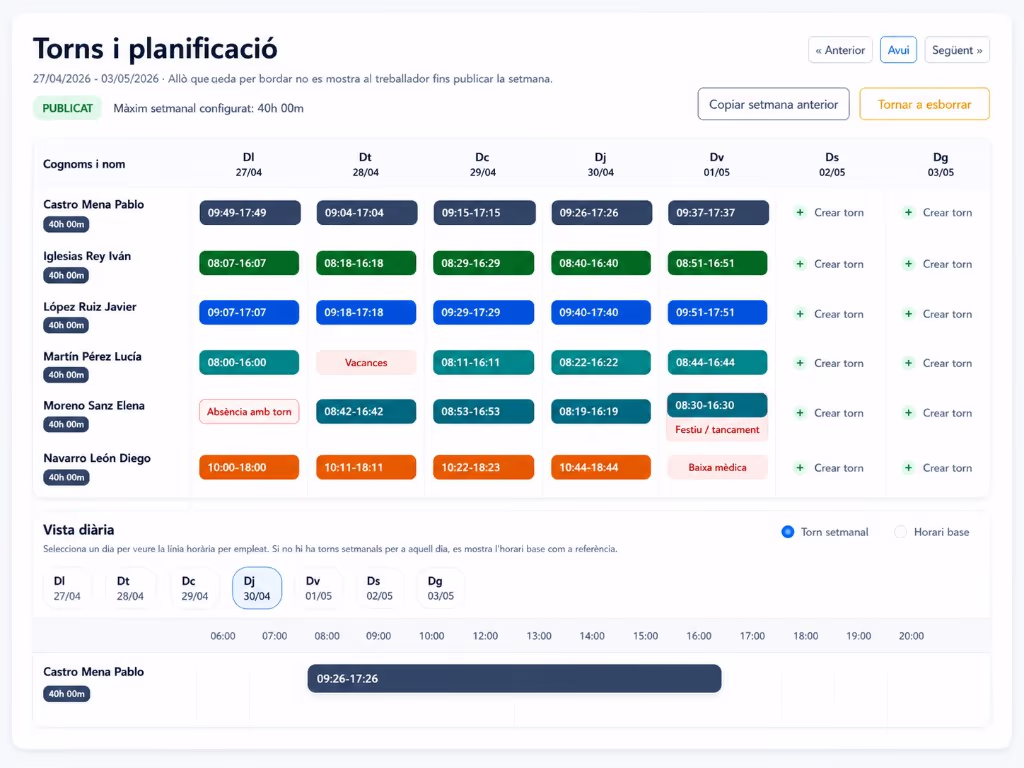The image size is (1024, 768).
Task: Select the Torn setmanal radio option
Action: pos(788,532)
